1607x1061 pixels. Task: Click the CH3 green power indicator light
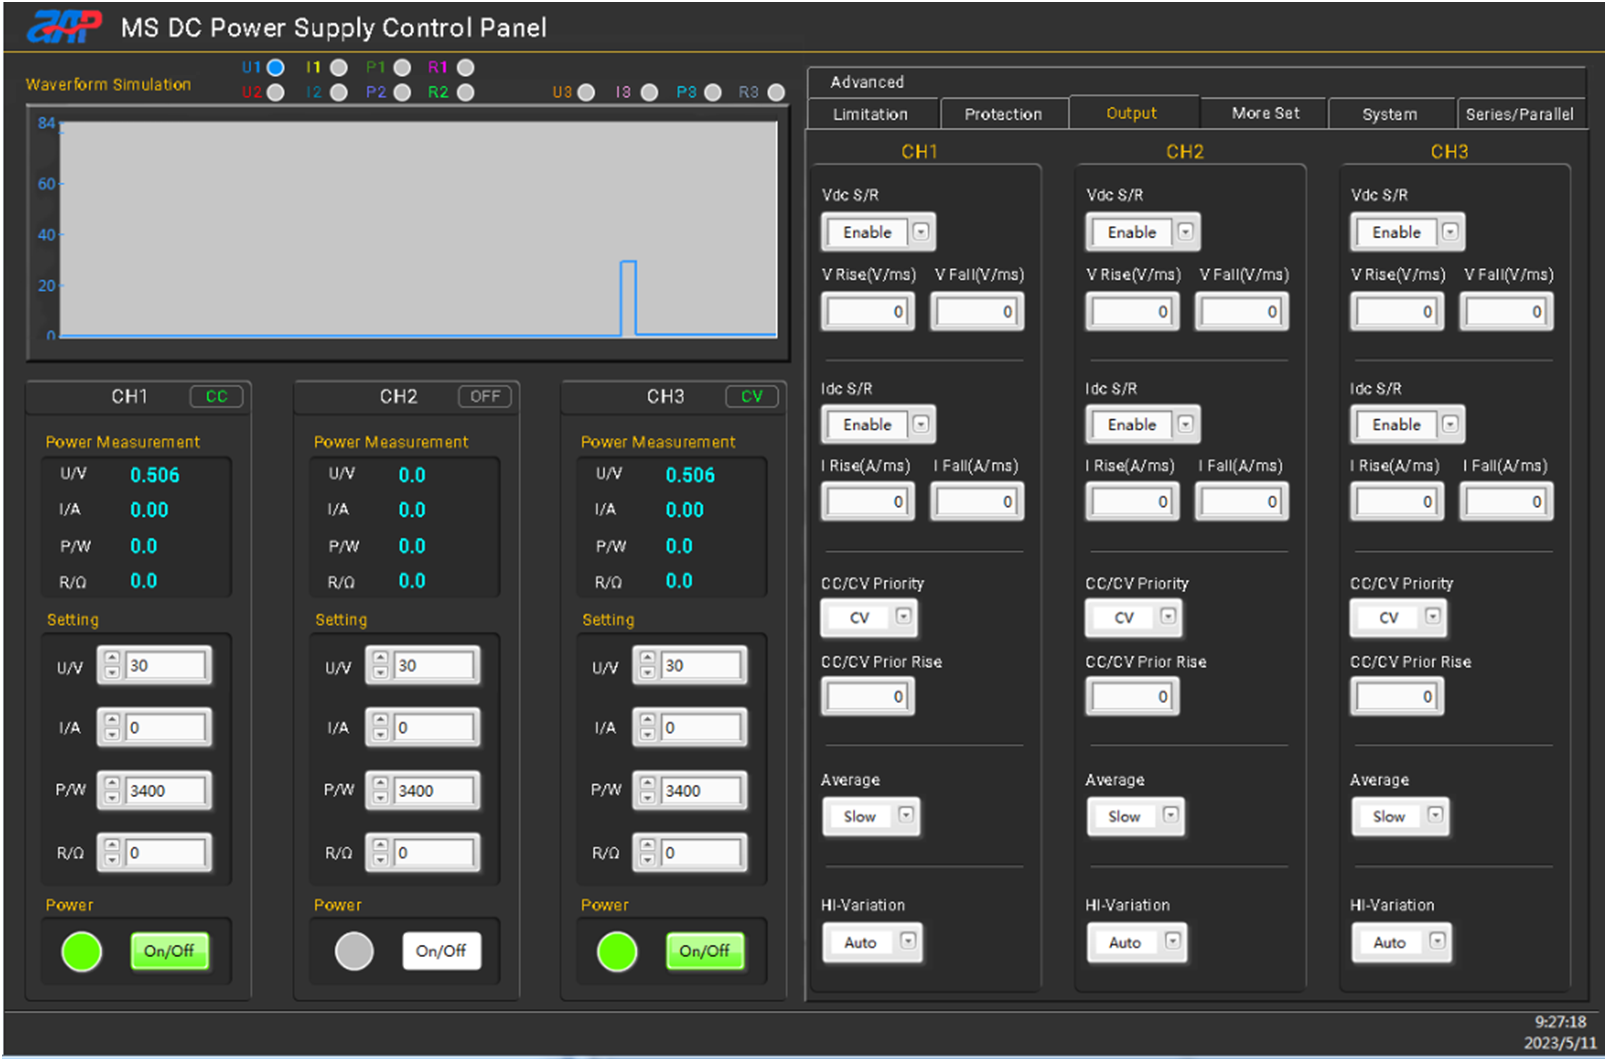point(617,951)
